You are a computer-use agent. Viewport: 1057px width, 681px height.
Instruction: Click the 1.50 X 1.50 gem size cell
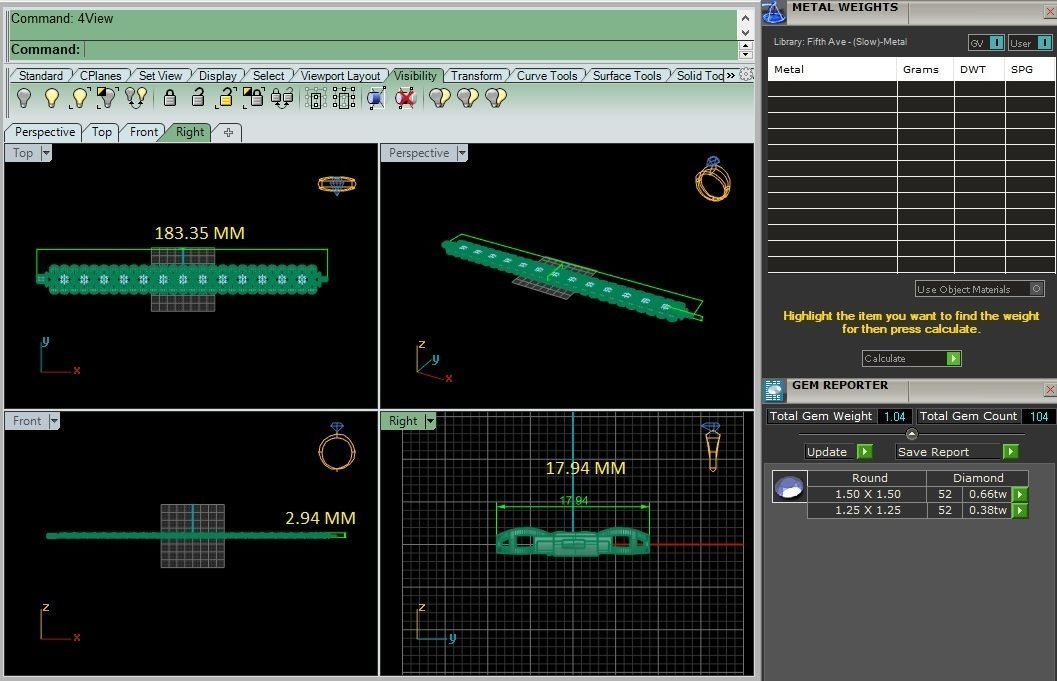pyautogui.click(x=868, y=494)
